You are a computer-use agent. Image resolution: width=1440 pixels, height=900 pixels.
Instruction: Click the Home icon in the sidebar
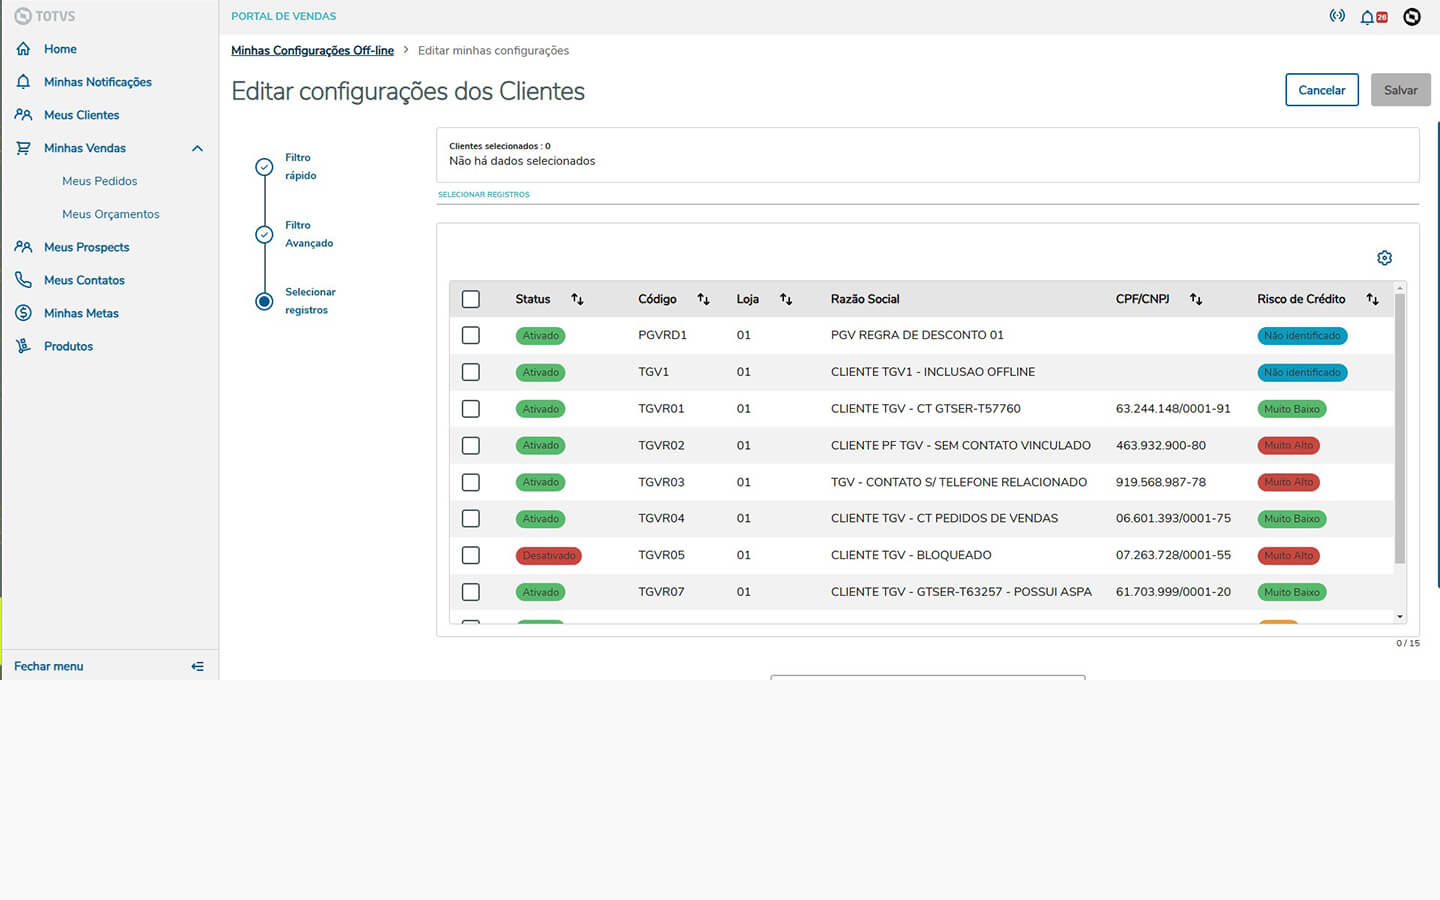click(x=23, y=49)
